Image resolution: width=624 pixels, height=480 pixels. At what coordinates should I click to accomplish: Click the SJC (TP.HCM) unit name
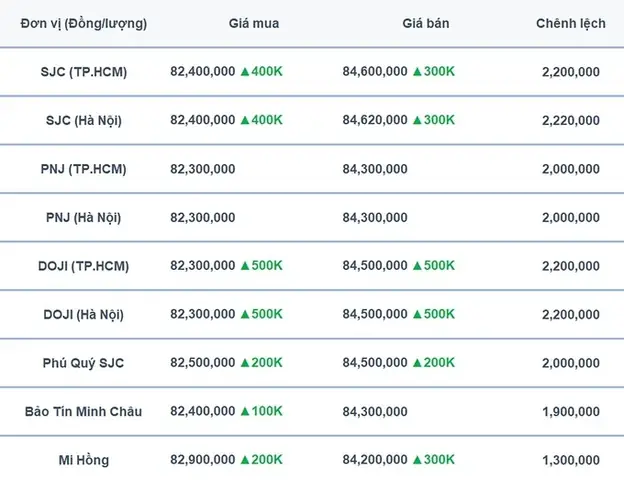click(x=84, y=72)
